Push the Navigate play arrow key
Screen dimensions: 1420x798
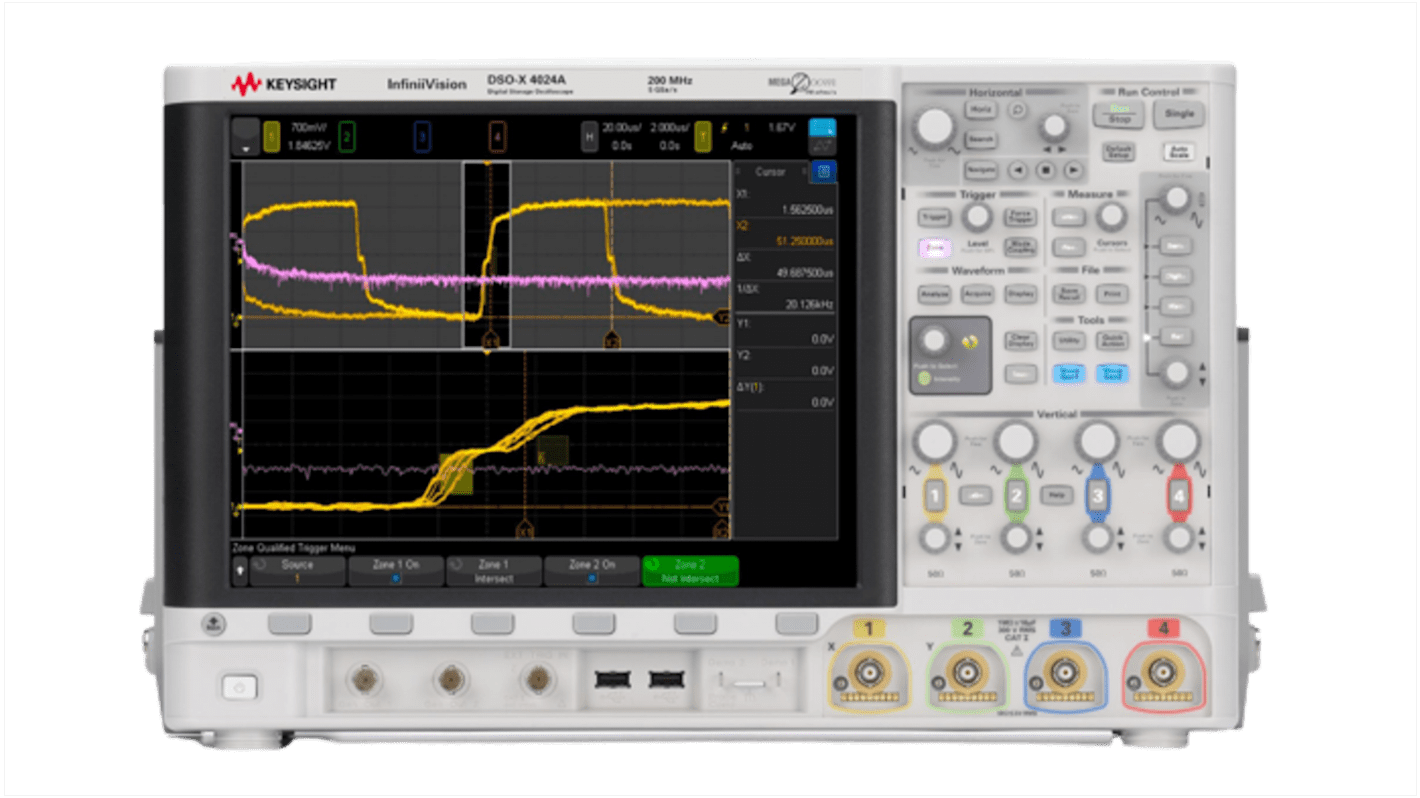[1074, 170]
